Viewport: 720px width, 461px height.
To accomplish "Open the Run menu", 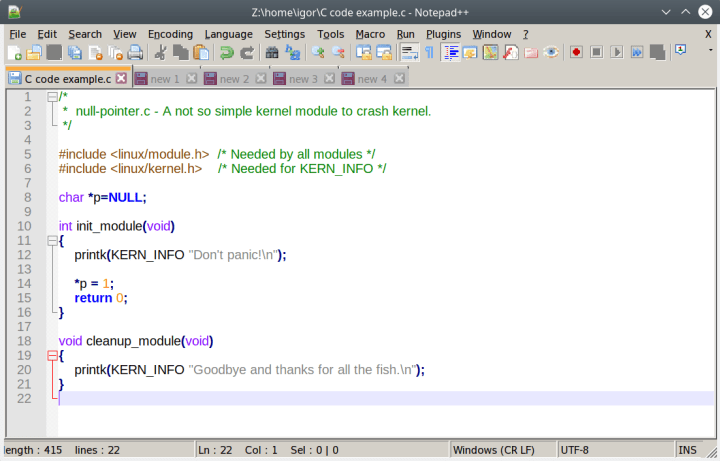I will [x=405, y=34].
